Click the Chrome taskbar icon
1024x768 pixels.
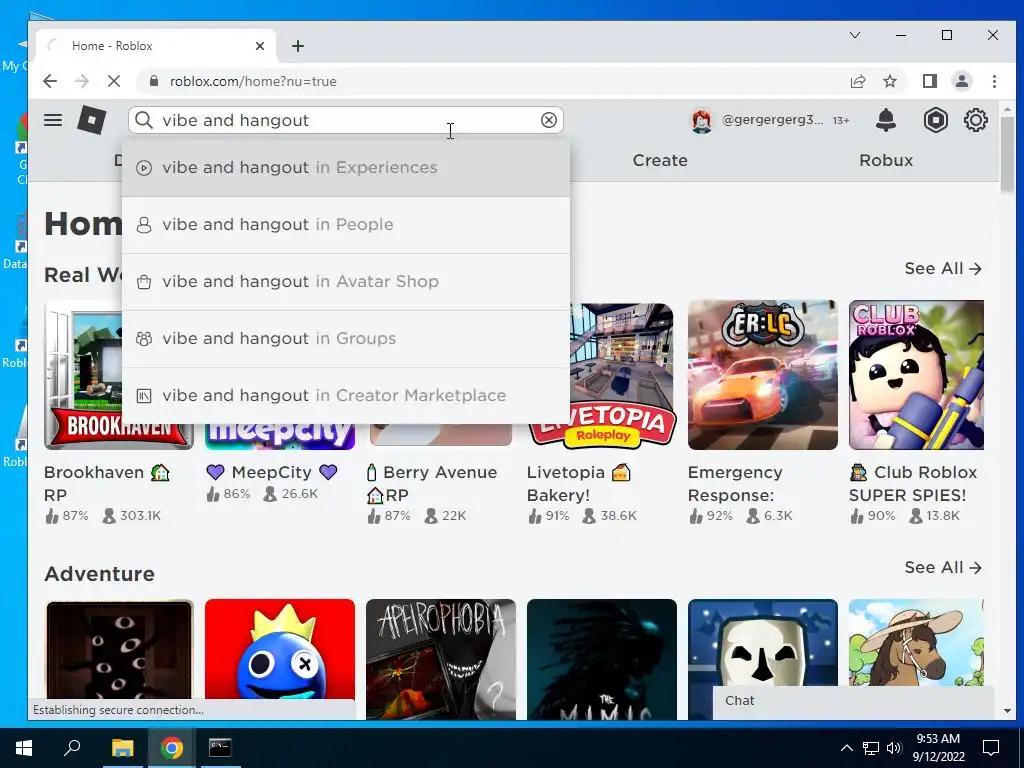tap(171, 748)
